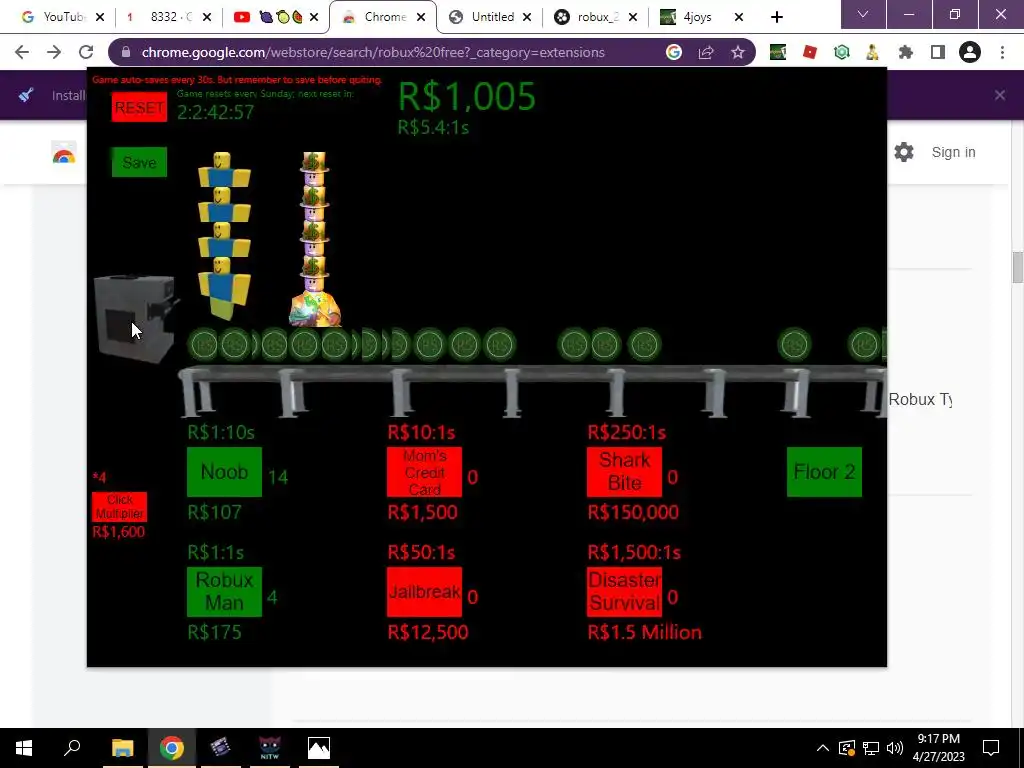The width and height of the screenshot is (1024, 768).
Task: Show hidden system tray icons
Action: point(823,748)
